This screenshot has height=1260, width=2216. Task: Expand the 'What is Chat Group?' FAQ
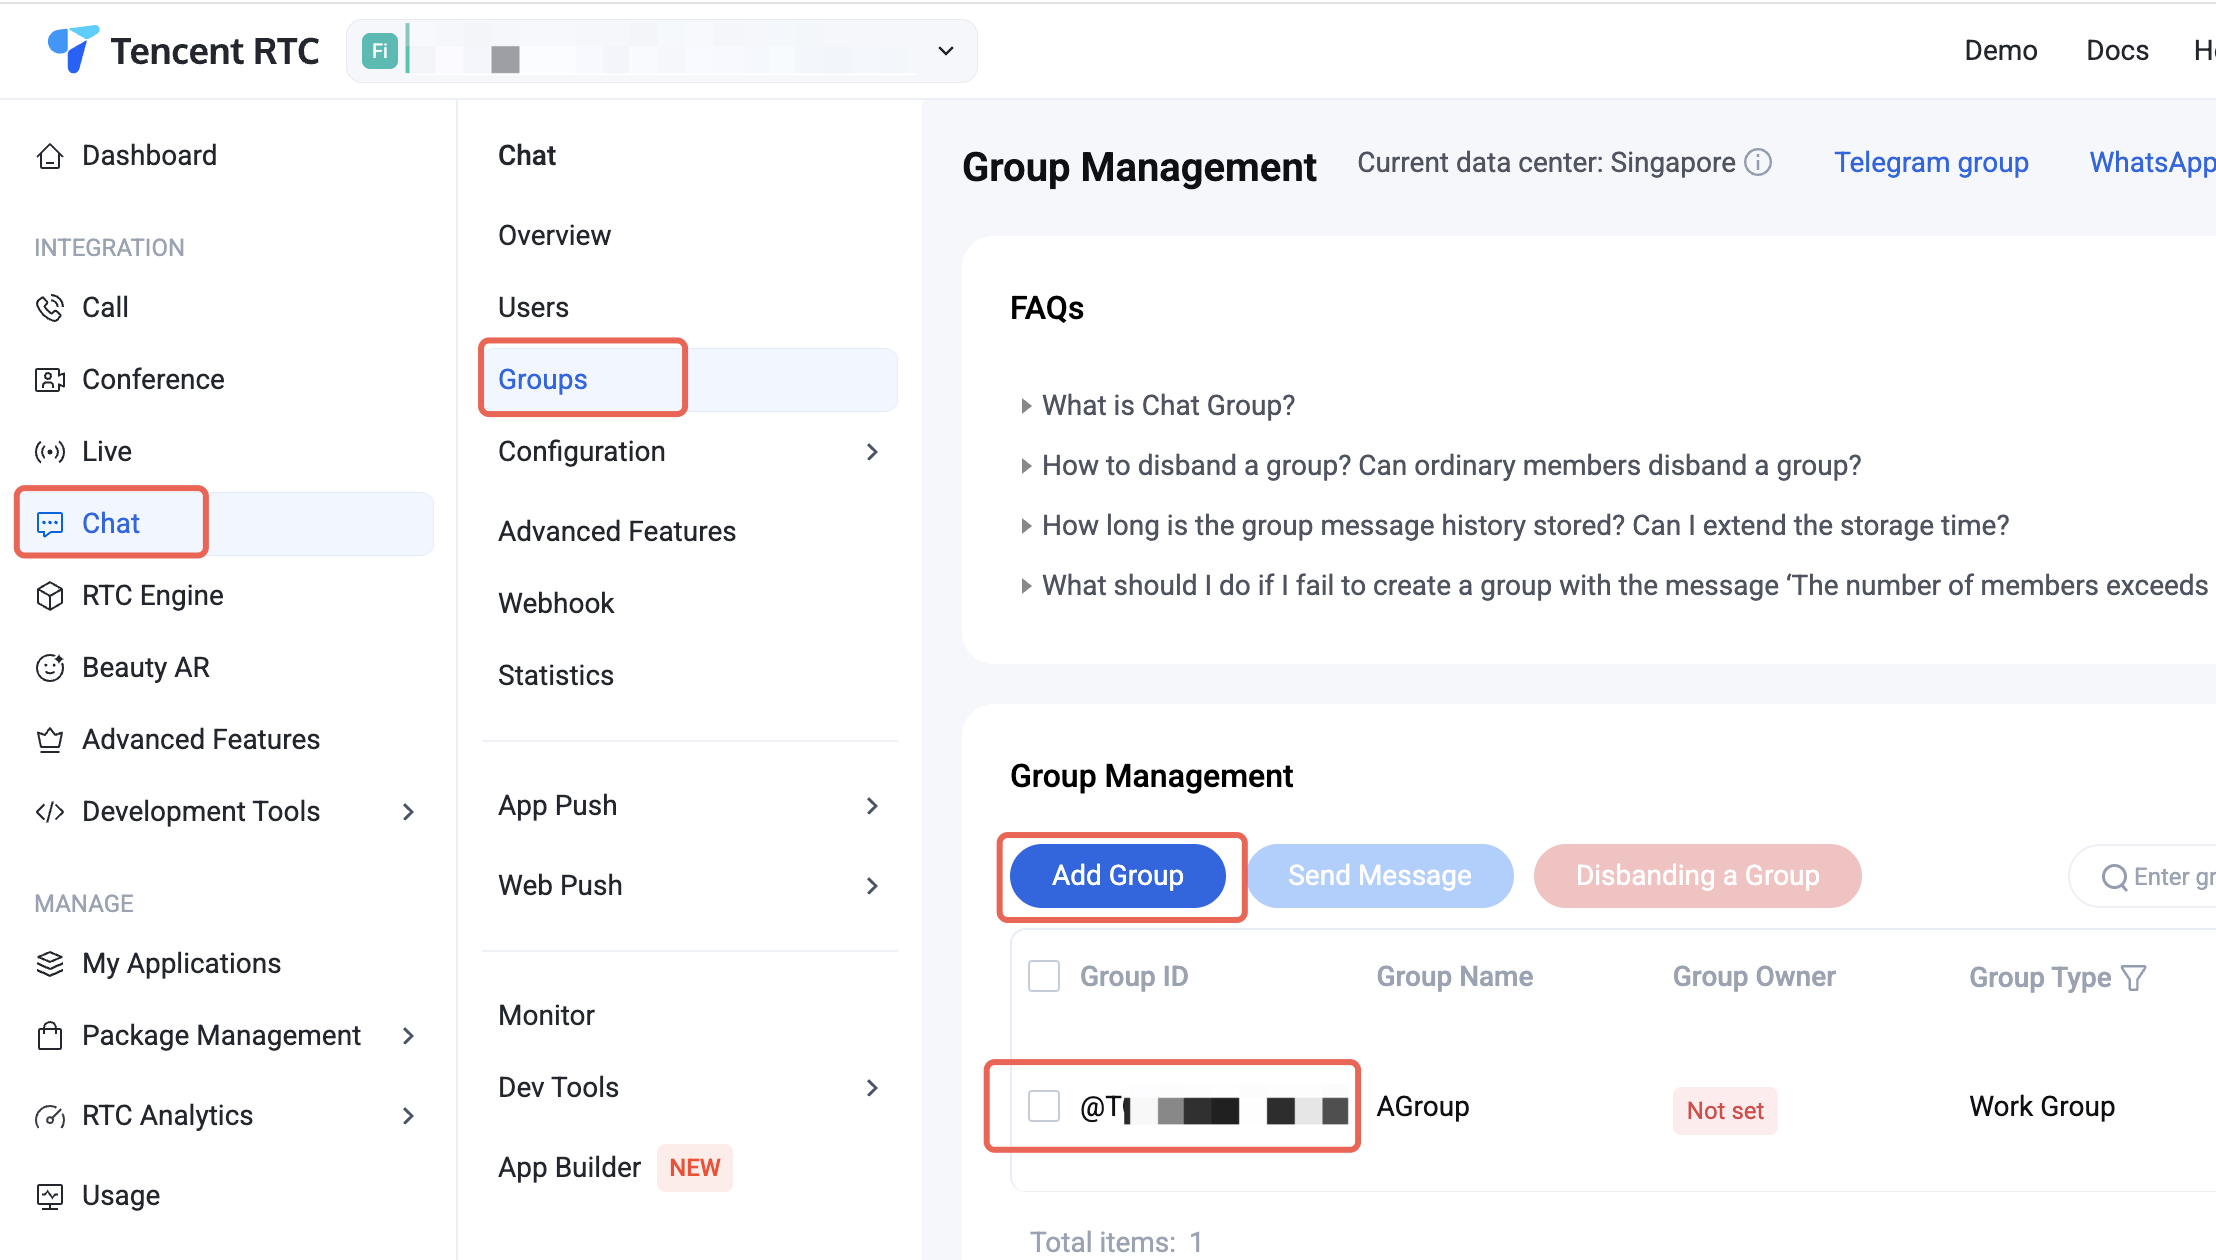(x=1158, y=405)
